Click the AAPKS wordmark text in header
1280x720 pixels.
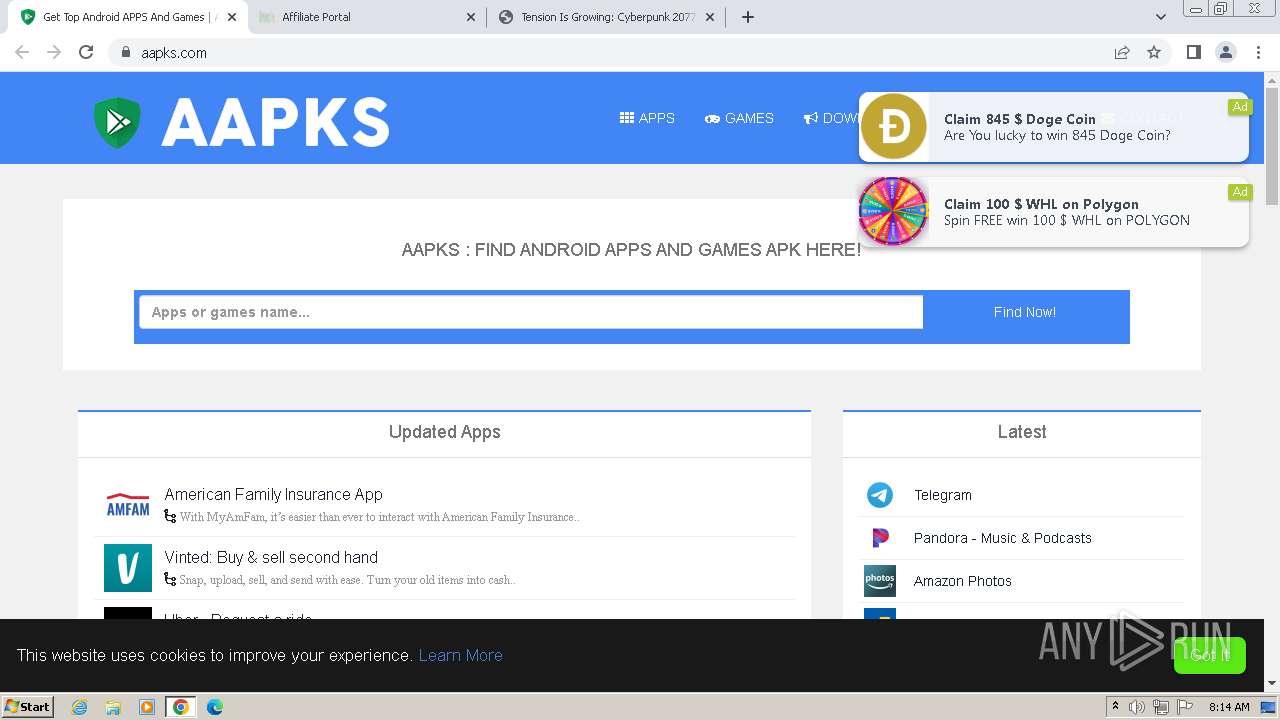[275, 122]
